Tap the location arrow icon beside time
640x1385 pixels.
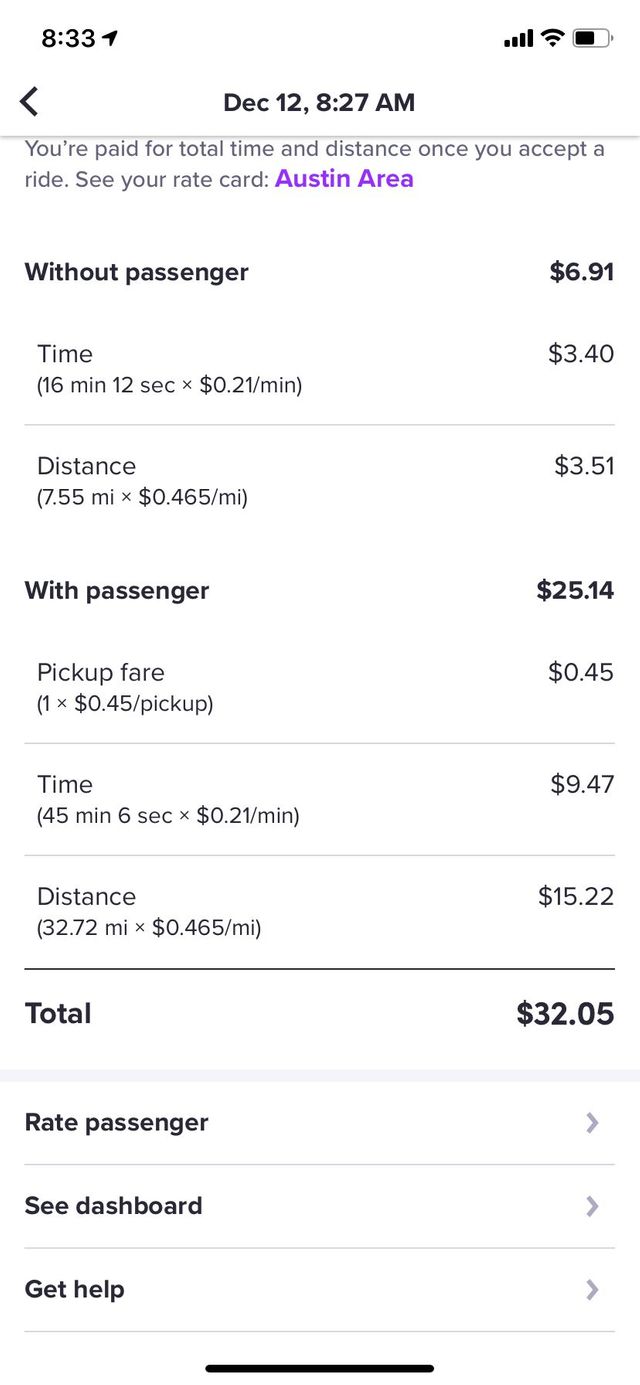[110, 39]
